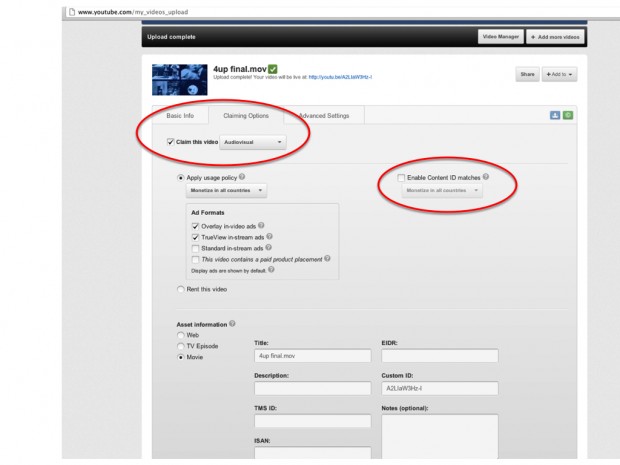
Task: Choose Movie asset type
Action: click(x=181, y=357)
